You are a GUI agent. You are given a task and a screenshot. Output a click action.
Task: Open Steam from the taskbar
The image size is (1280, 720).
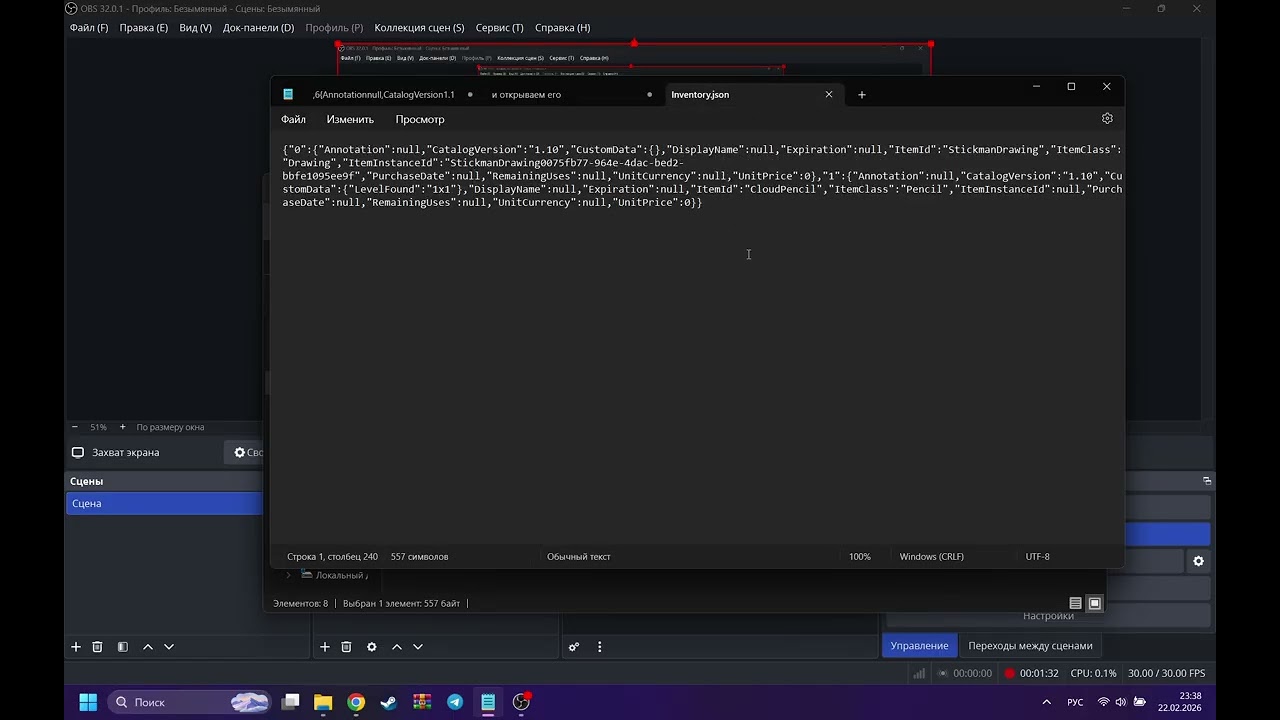coord(389,702)
